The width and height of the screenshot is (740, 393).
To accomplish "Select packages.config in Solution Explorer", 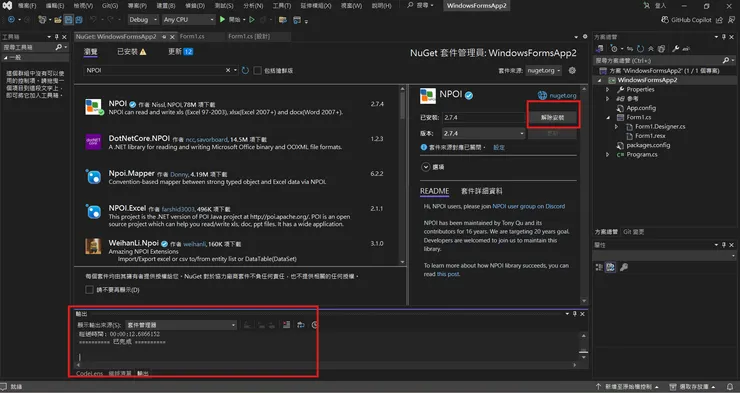I will click(648, 145).
